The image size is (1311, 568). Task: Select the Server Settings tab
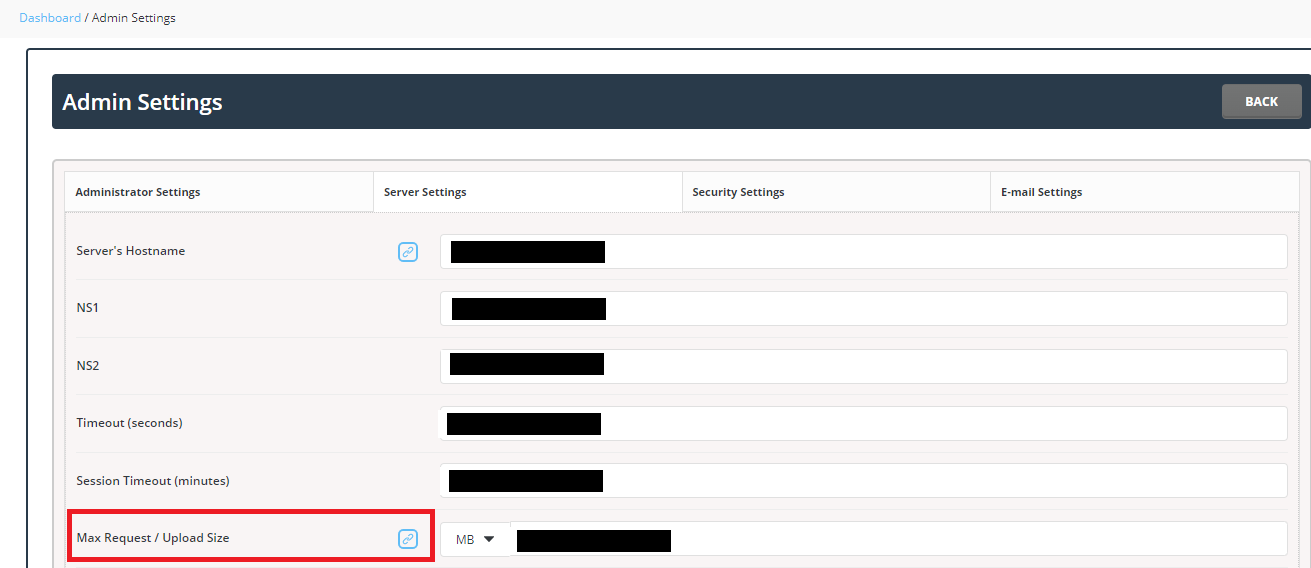coord(425,192)
